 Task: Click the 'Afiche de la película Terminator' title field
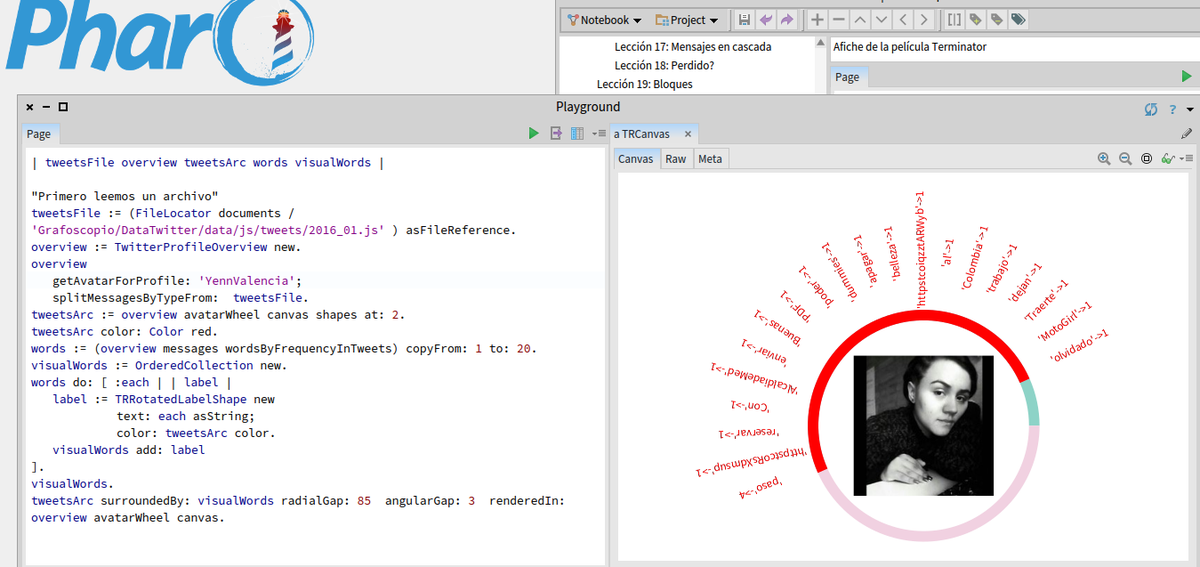[1015, 47]
